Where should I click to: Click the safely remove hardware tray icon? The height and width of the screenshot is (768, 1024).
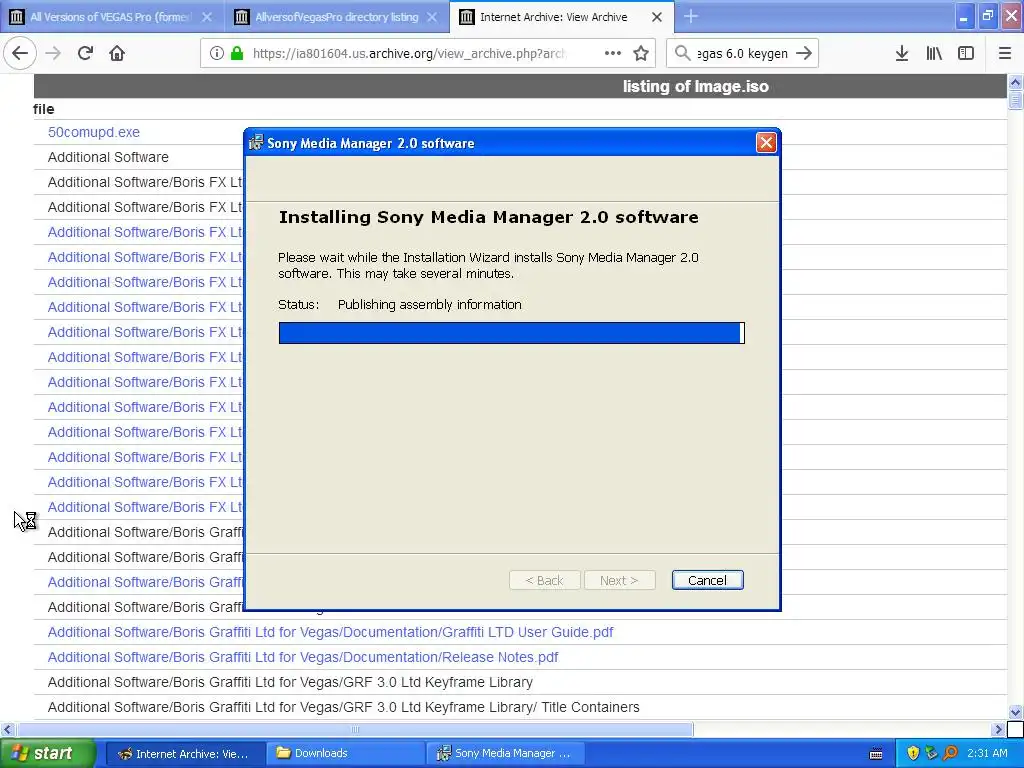[x=931, y=753]
